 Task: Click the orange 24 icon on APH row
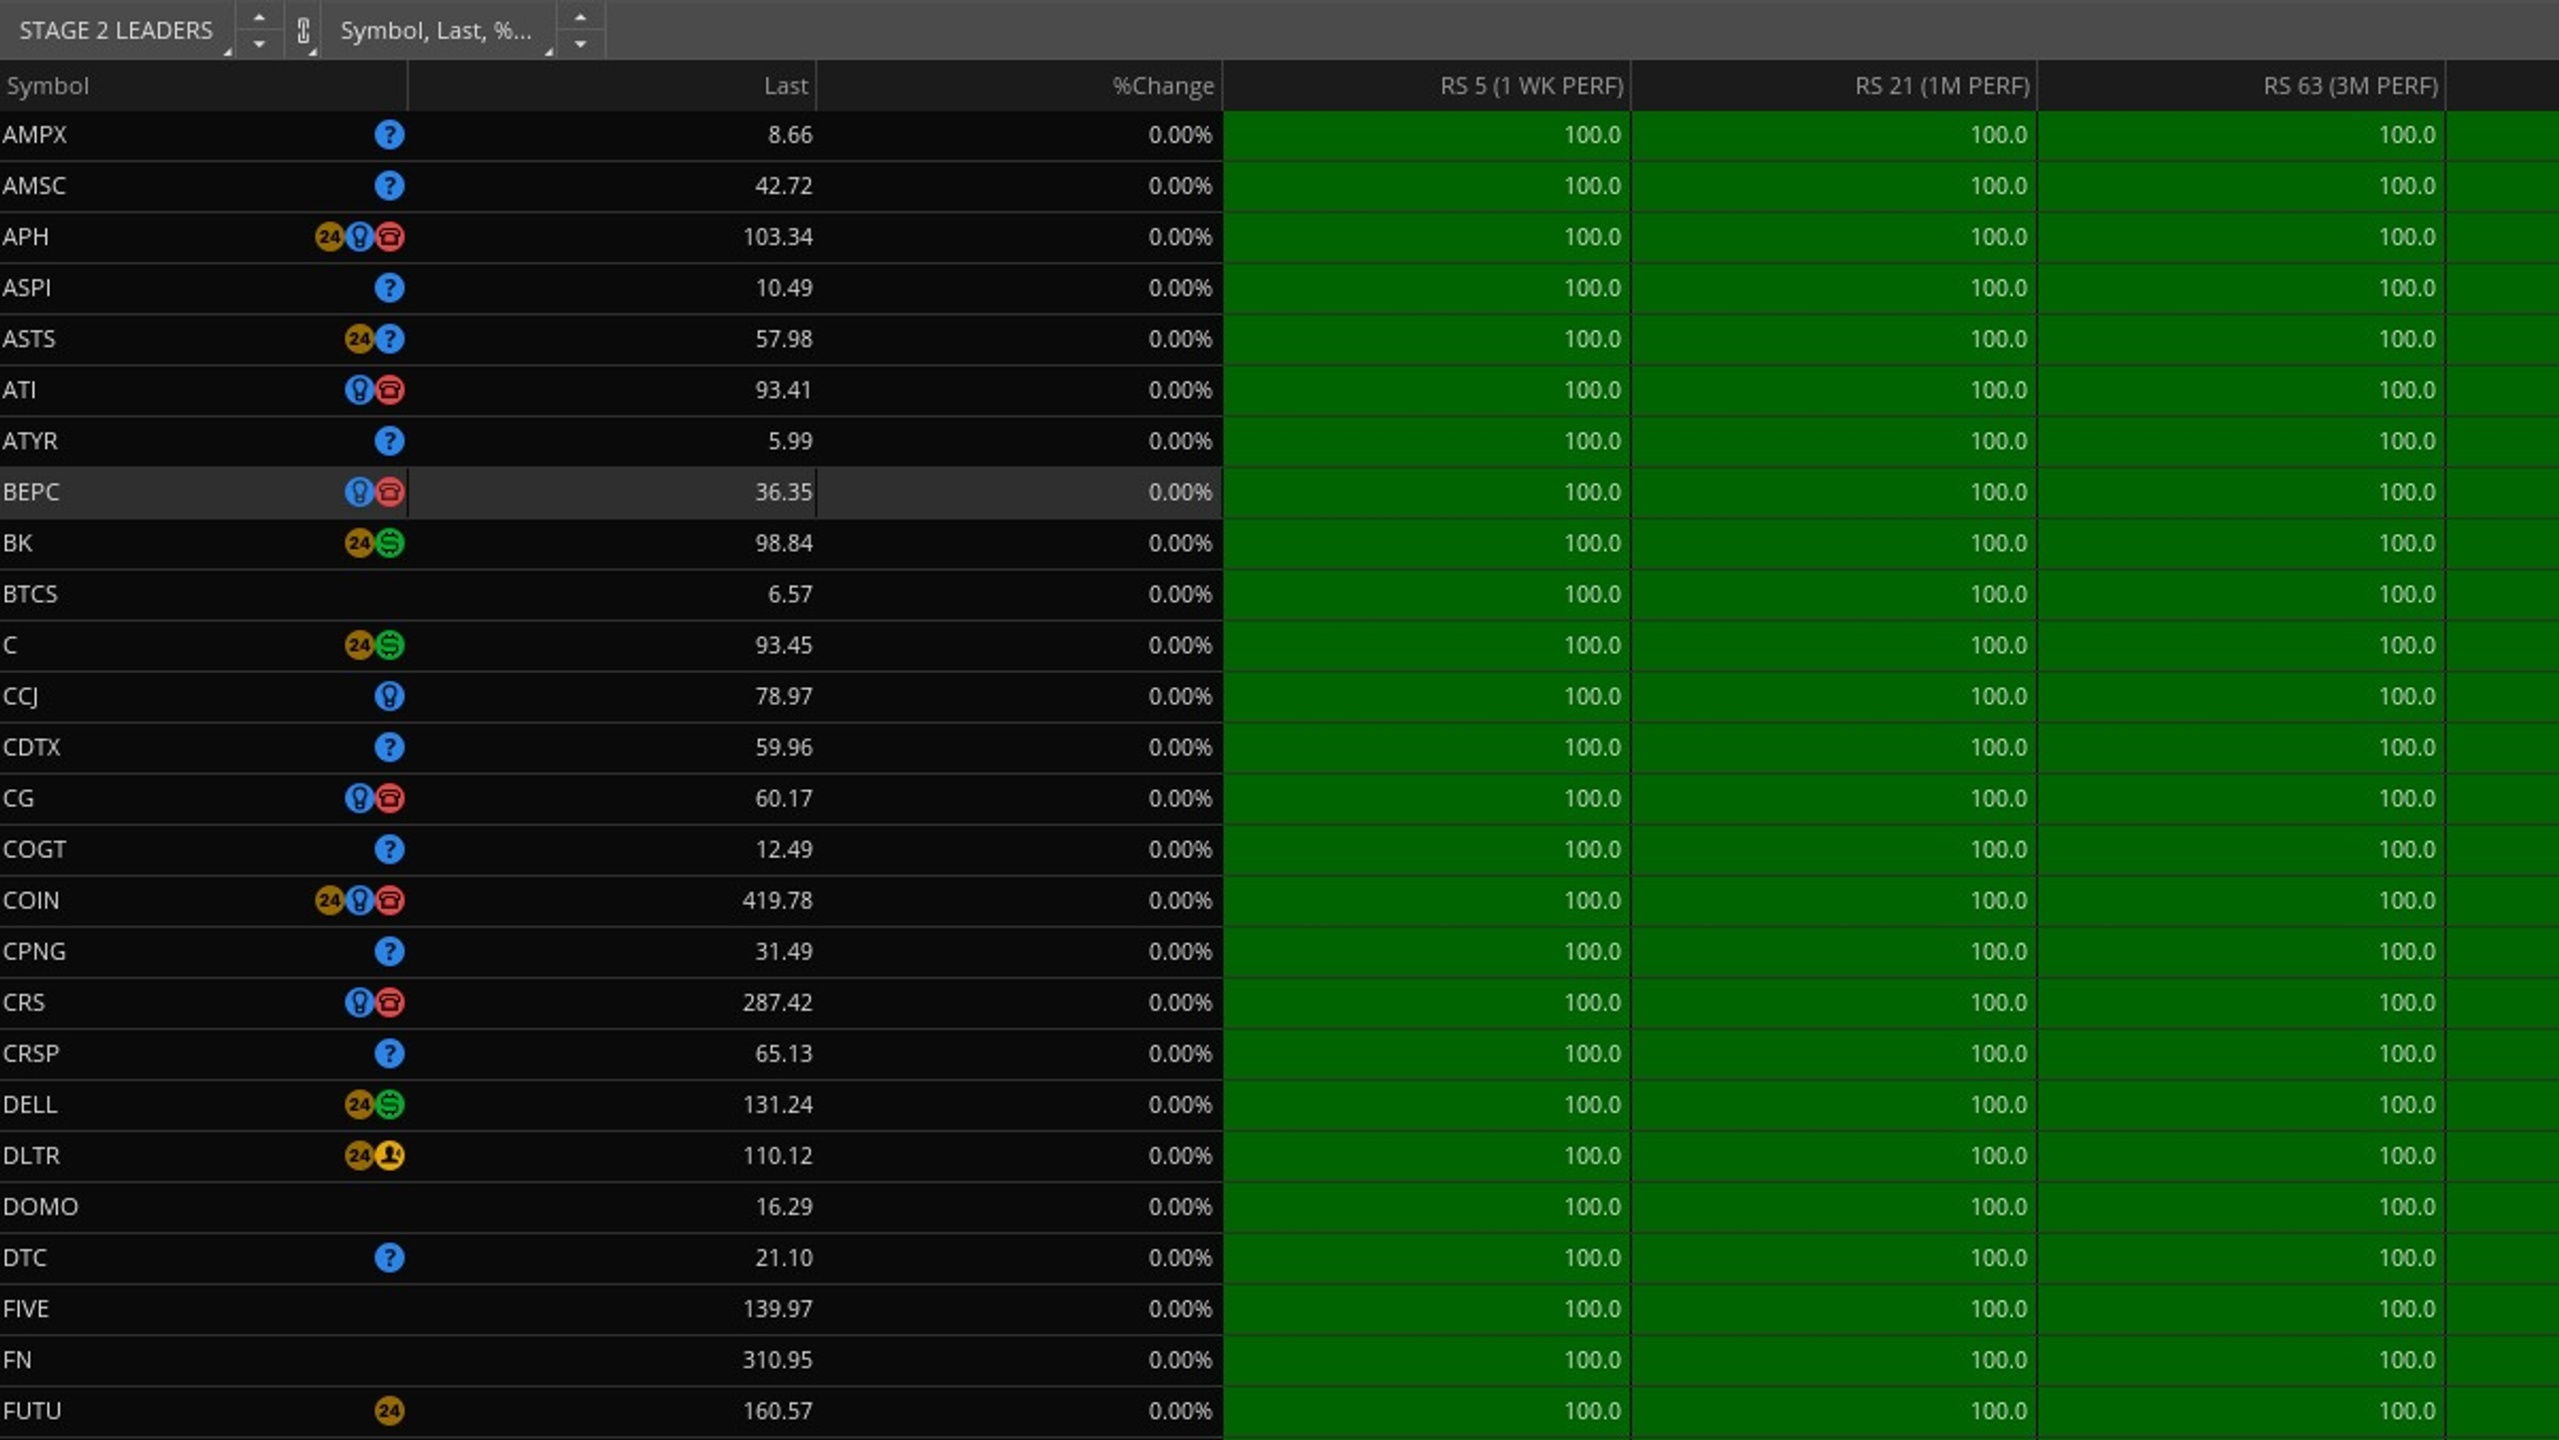[x=329, y=237]
